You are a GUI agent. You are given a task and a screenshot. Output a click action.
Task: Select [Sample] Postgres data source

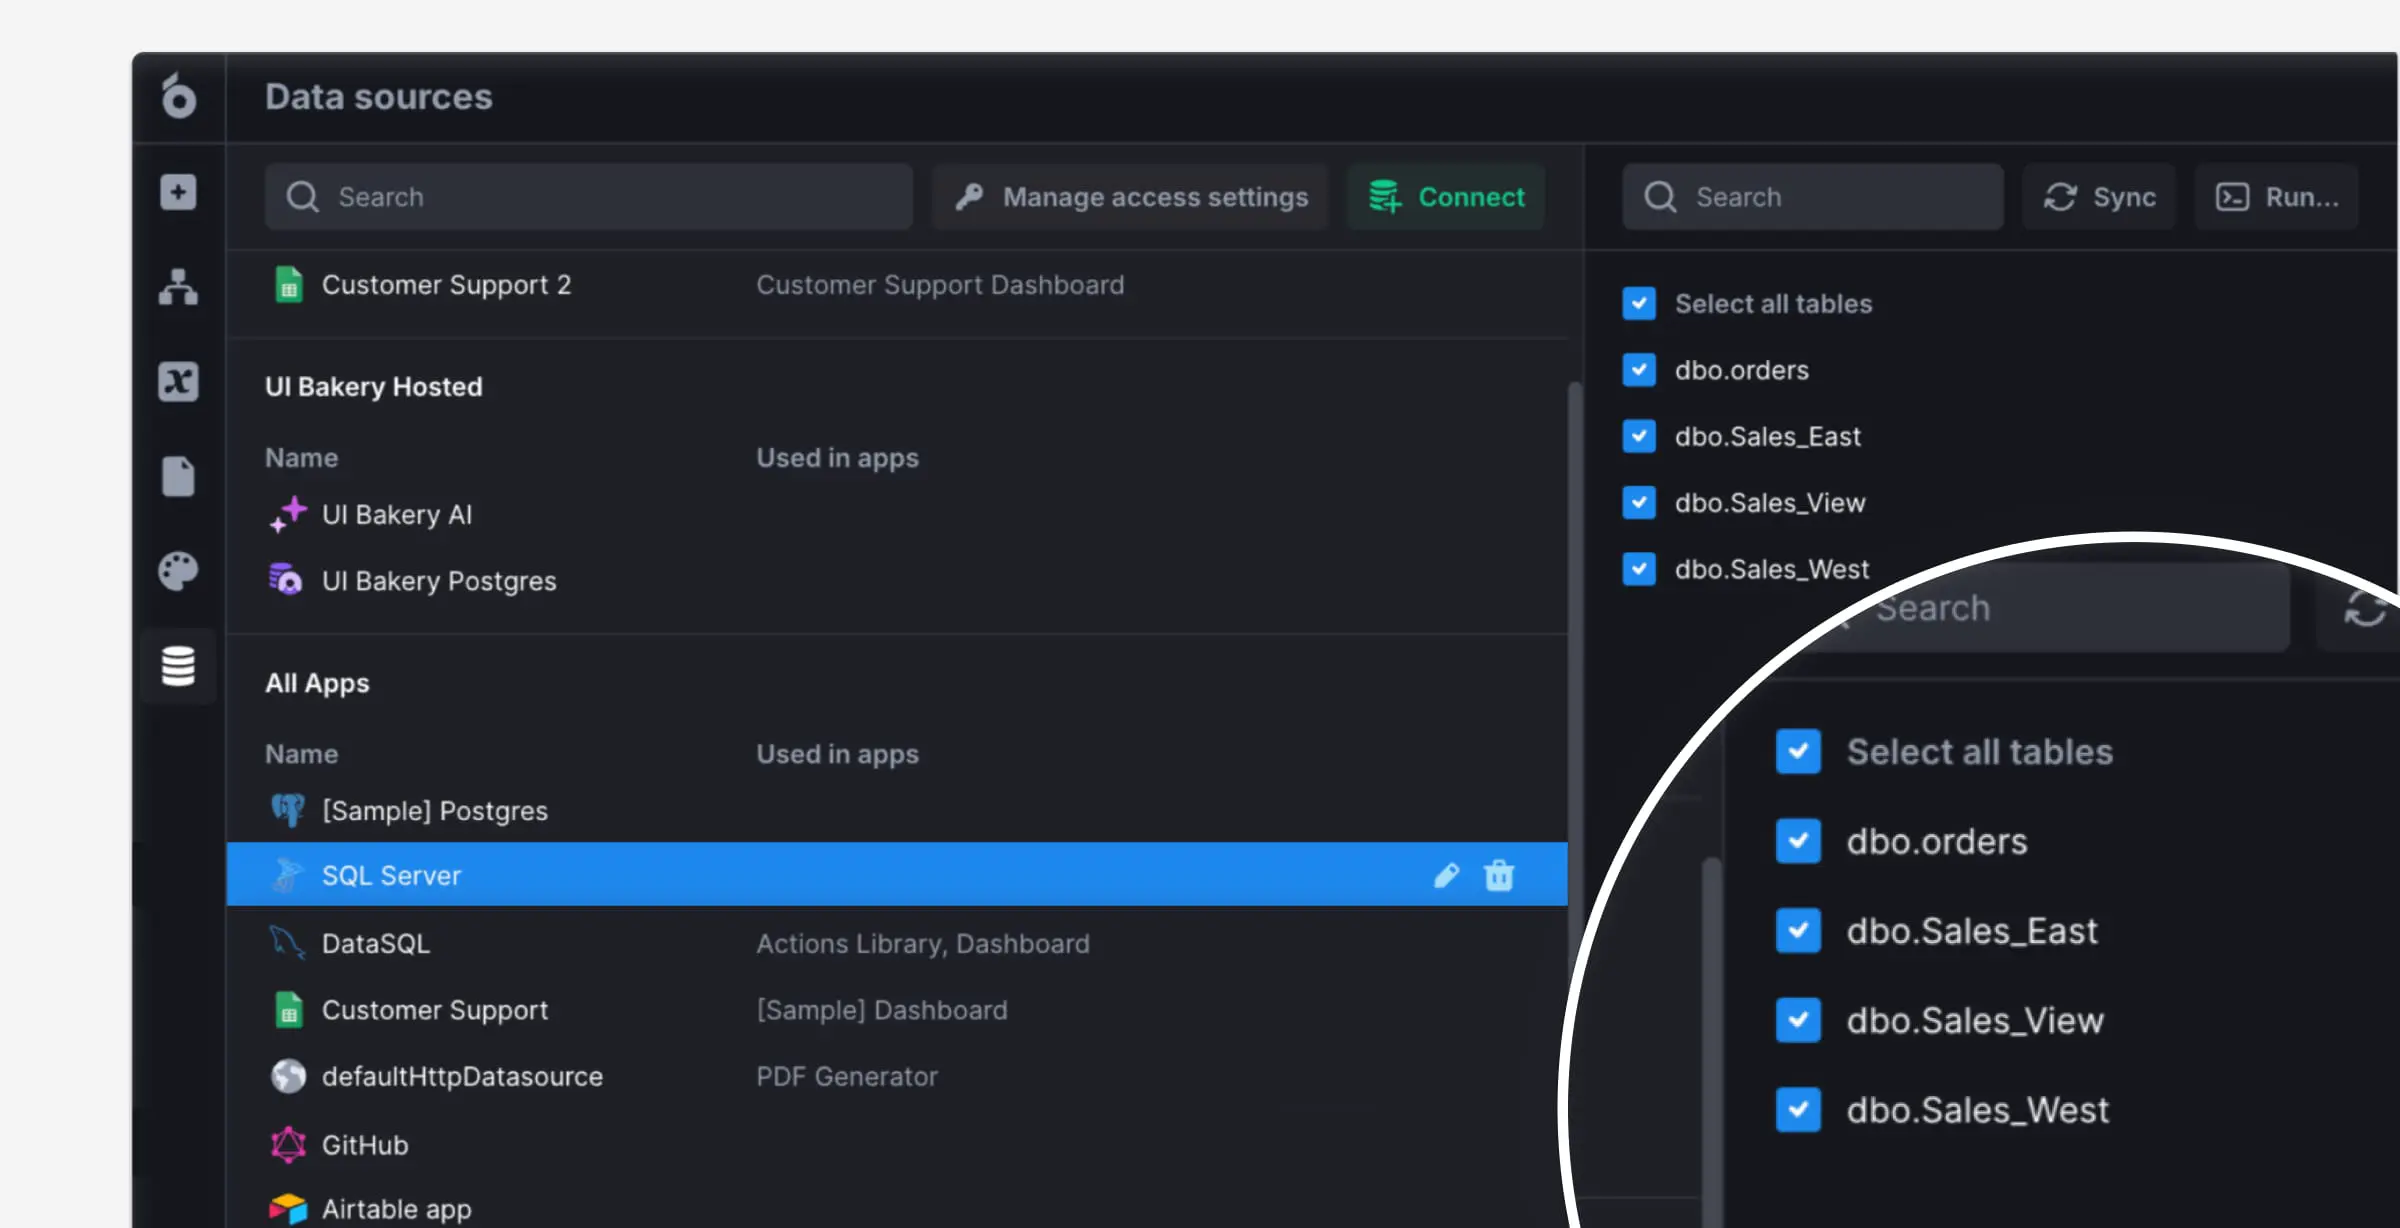click(897, 810)
